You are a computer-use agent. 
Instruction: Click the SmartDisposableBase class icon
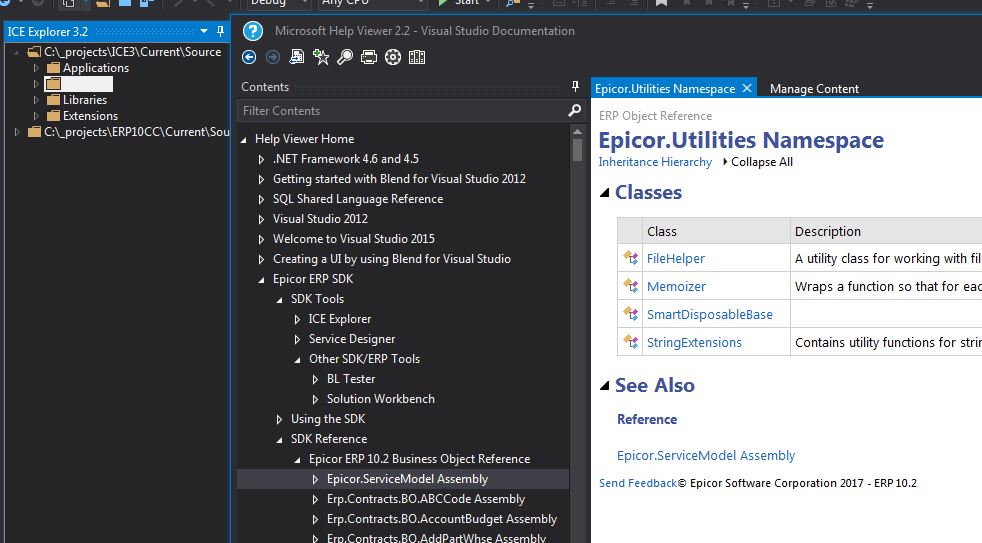click(x=630, y=314)
